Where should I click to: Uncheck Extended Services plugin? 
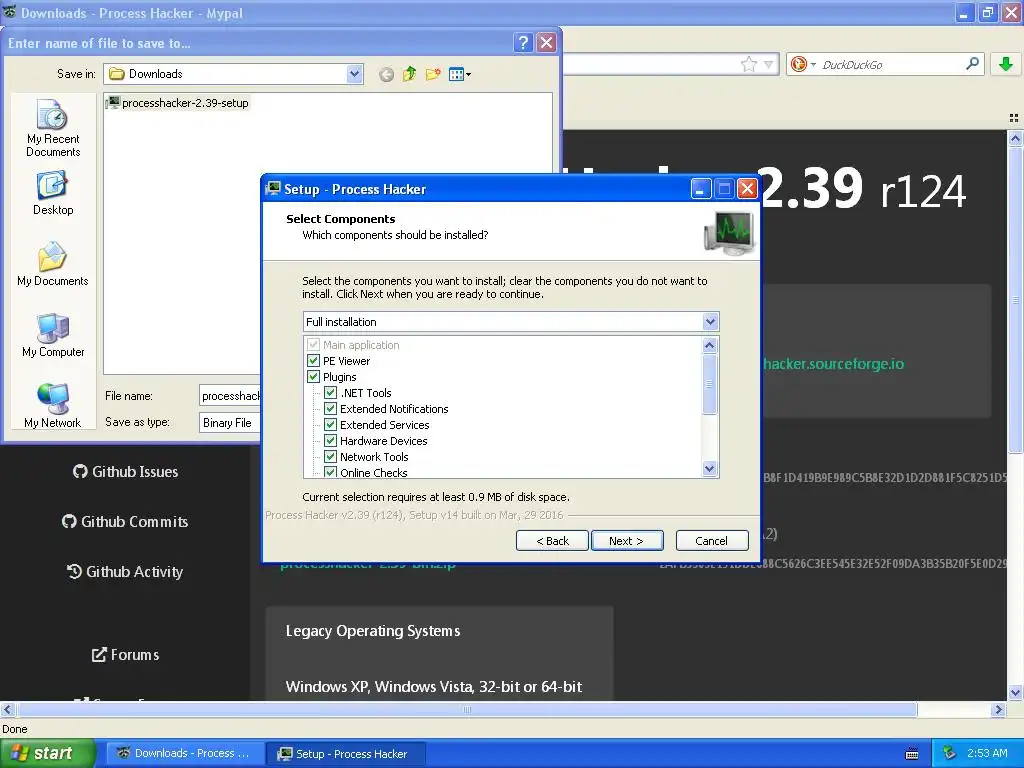[330, 425]
